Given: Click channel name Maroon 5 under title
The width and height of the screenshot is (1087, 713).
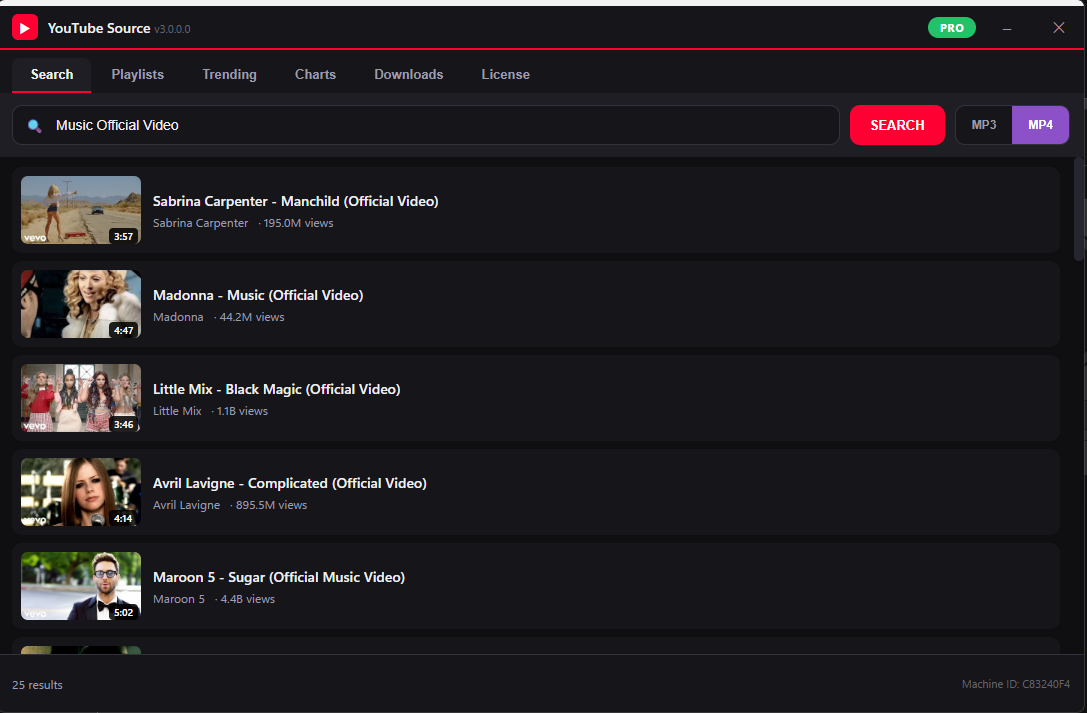Looking at the screenshot, I should click(179, 599).
